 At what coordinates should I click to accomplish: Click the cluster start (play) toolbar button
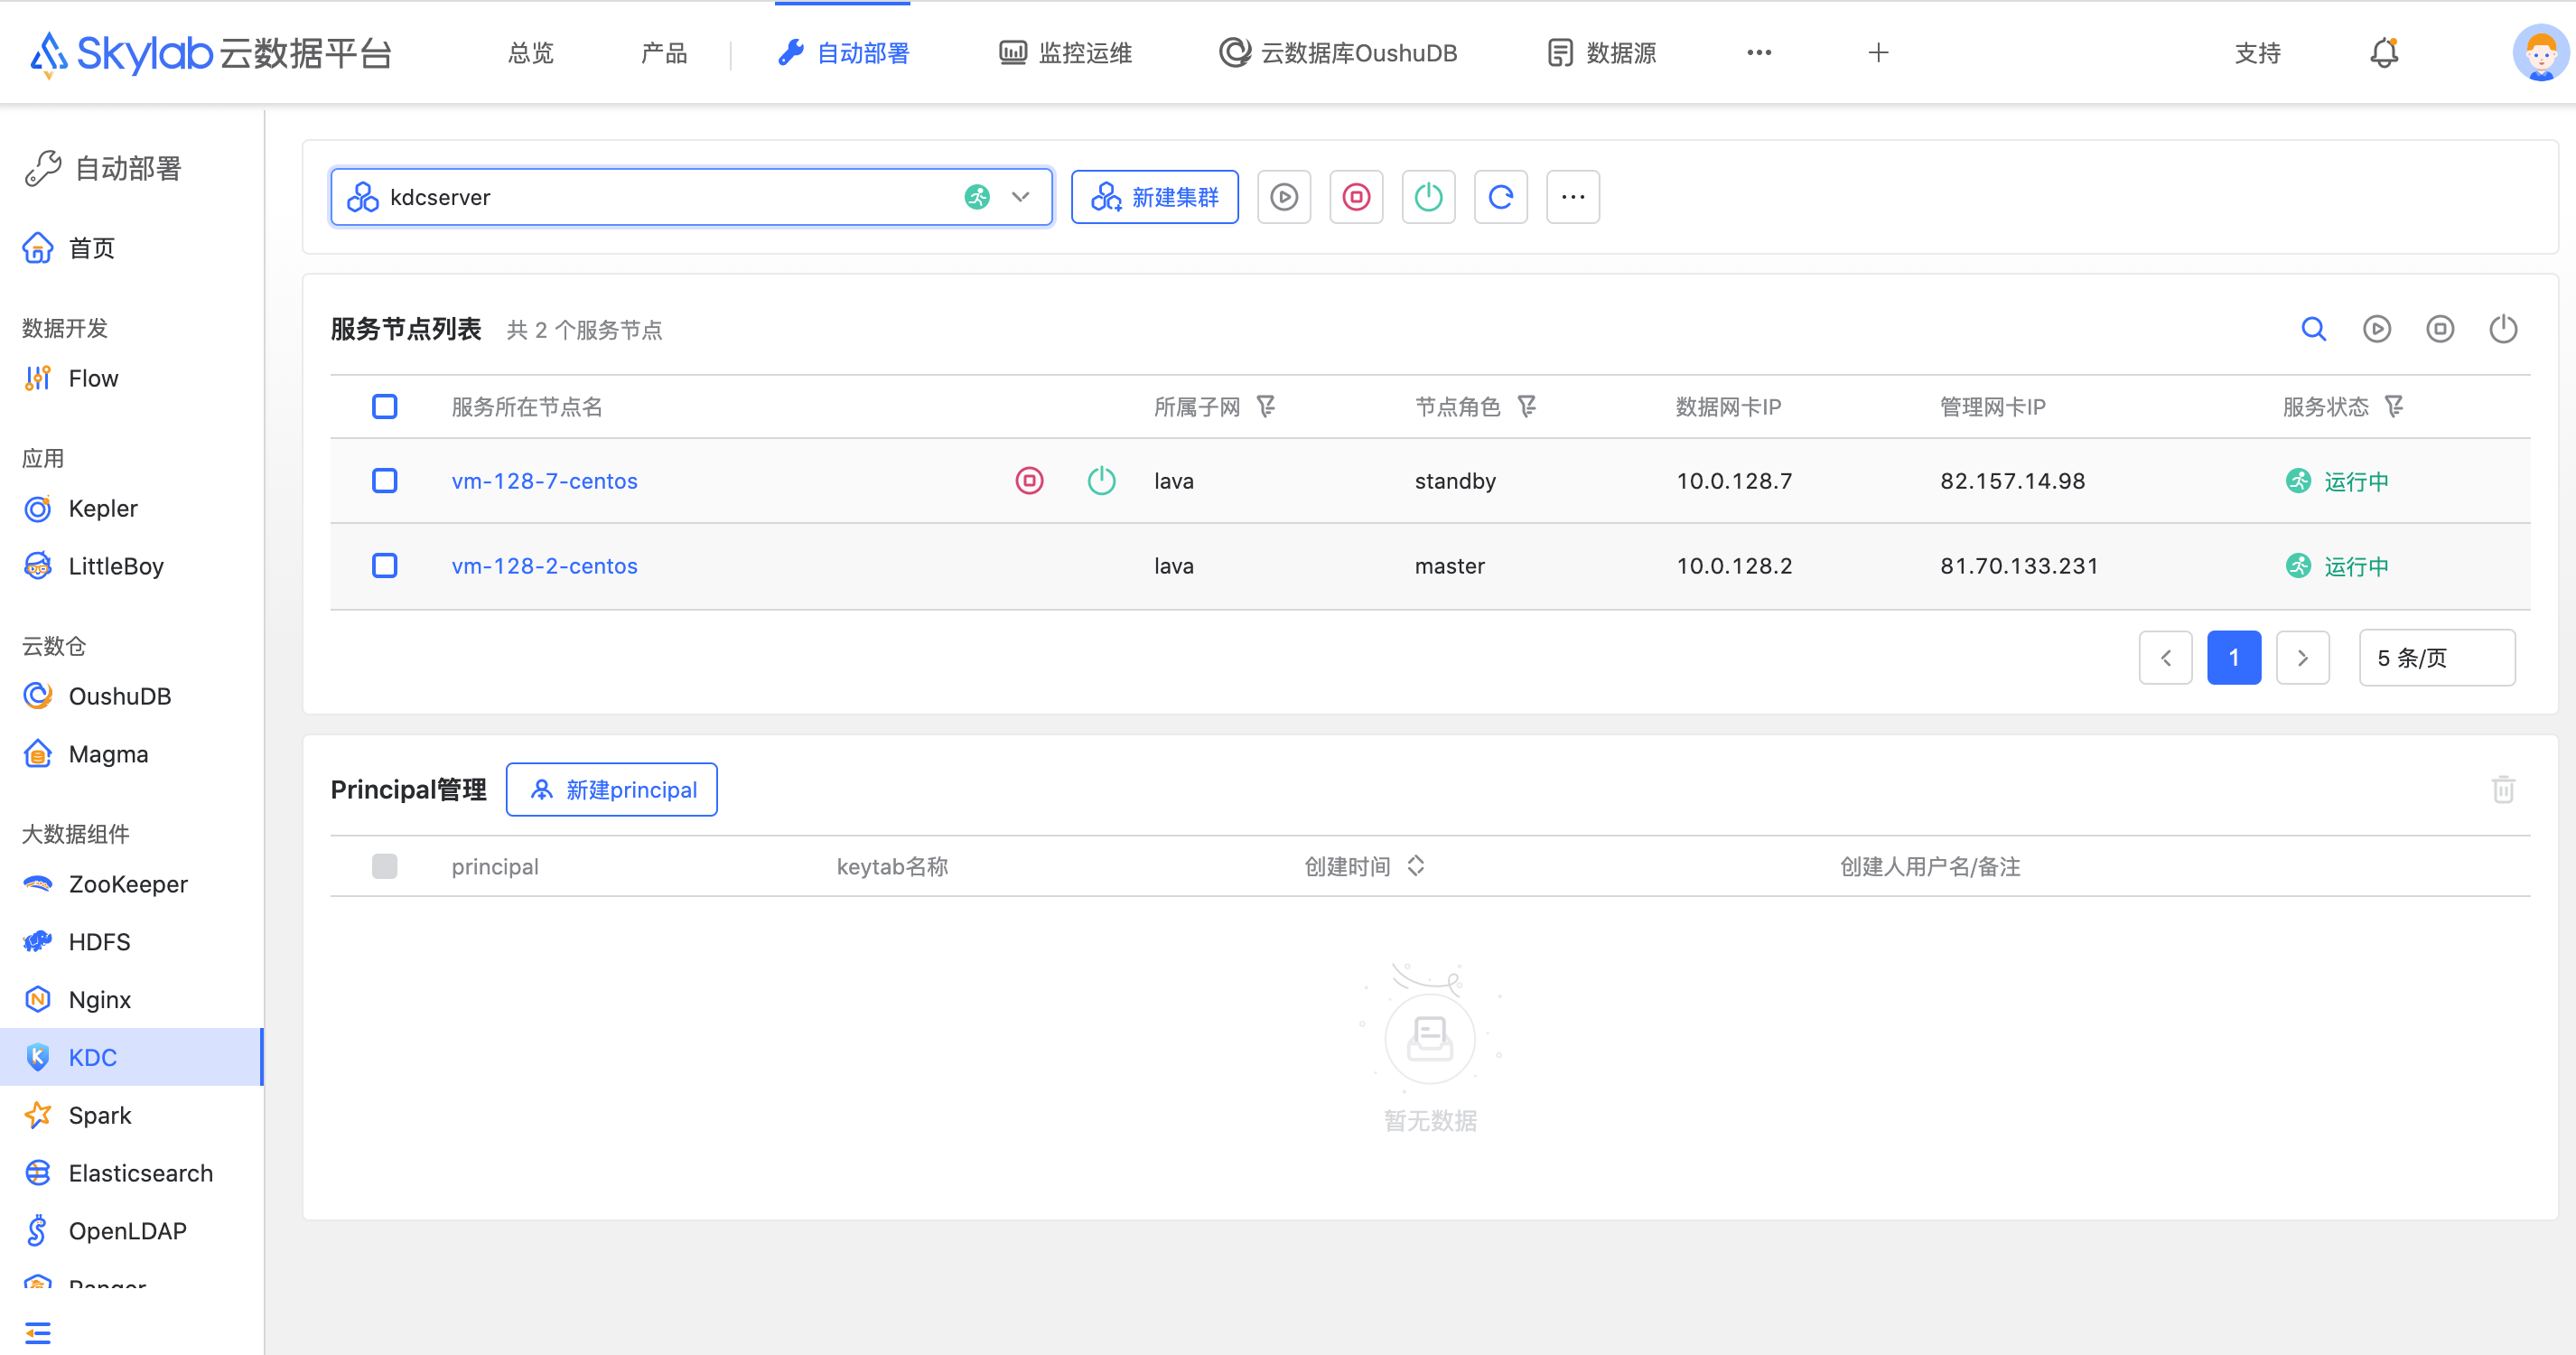click(1284, 197)
